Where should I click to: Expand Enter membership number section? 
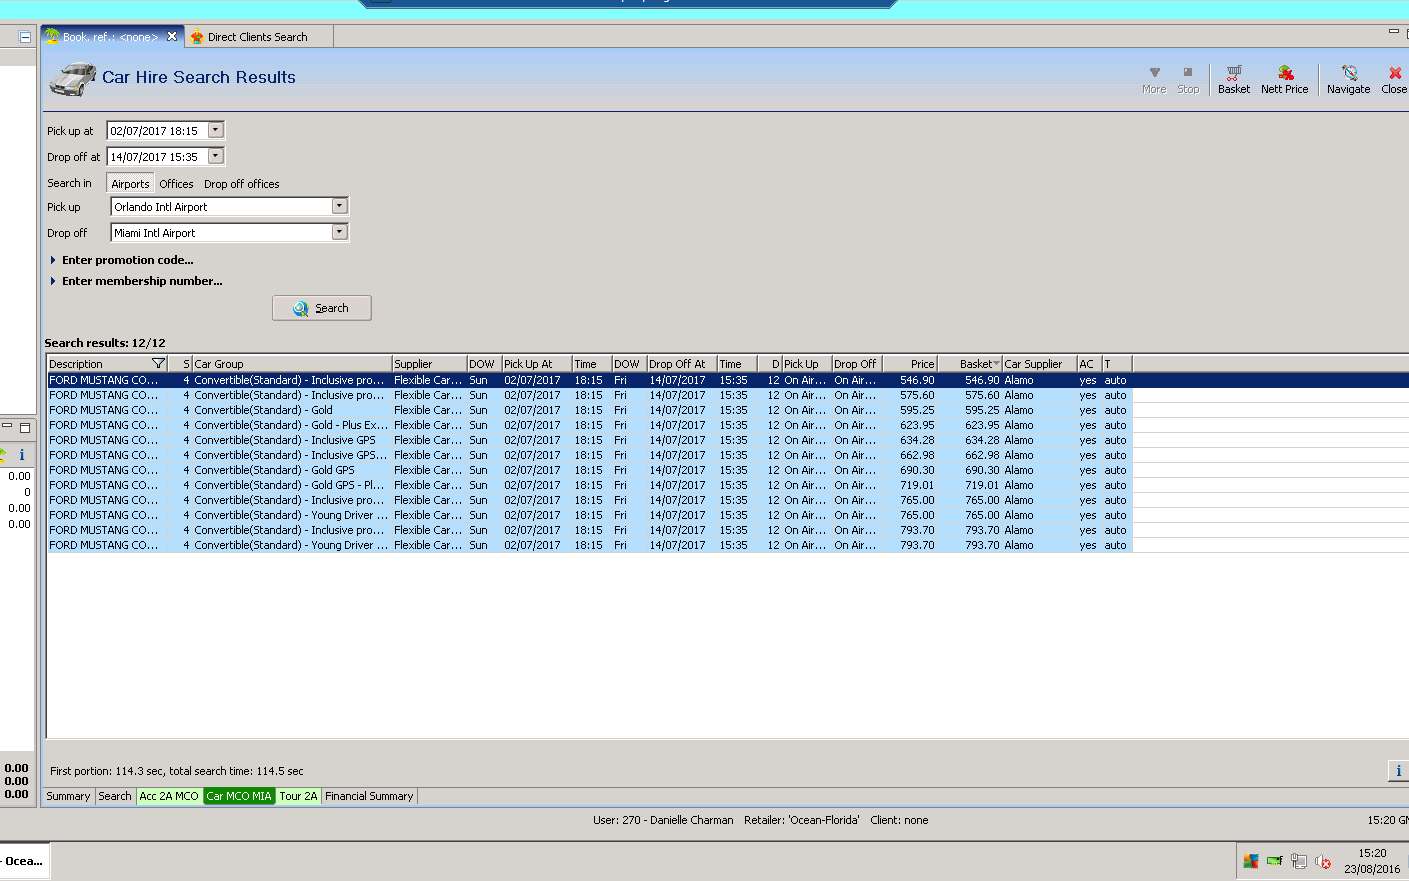tap(136, 281)
